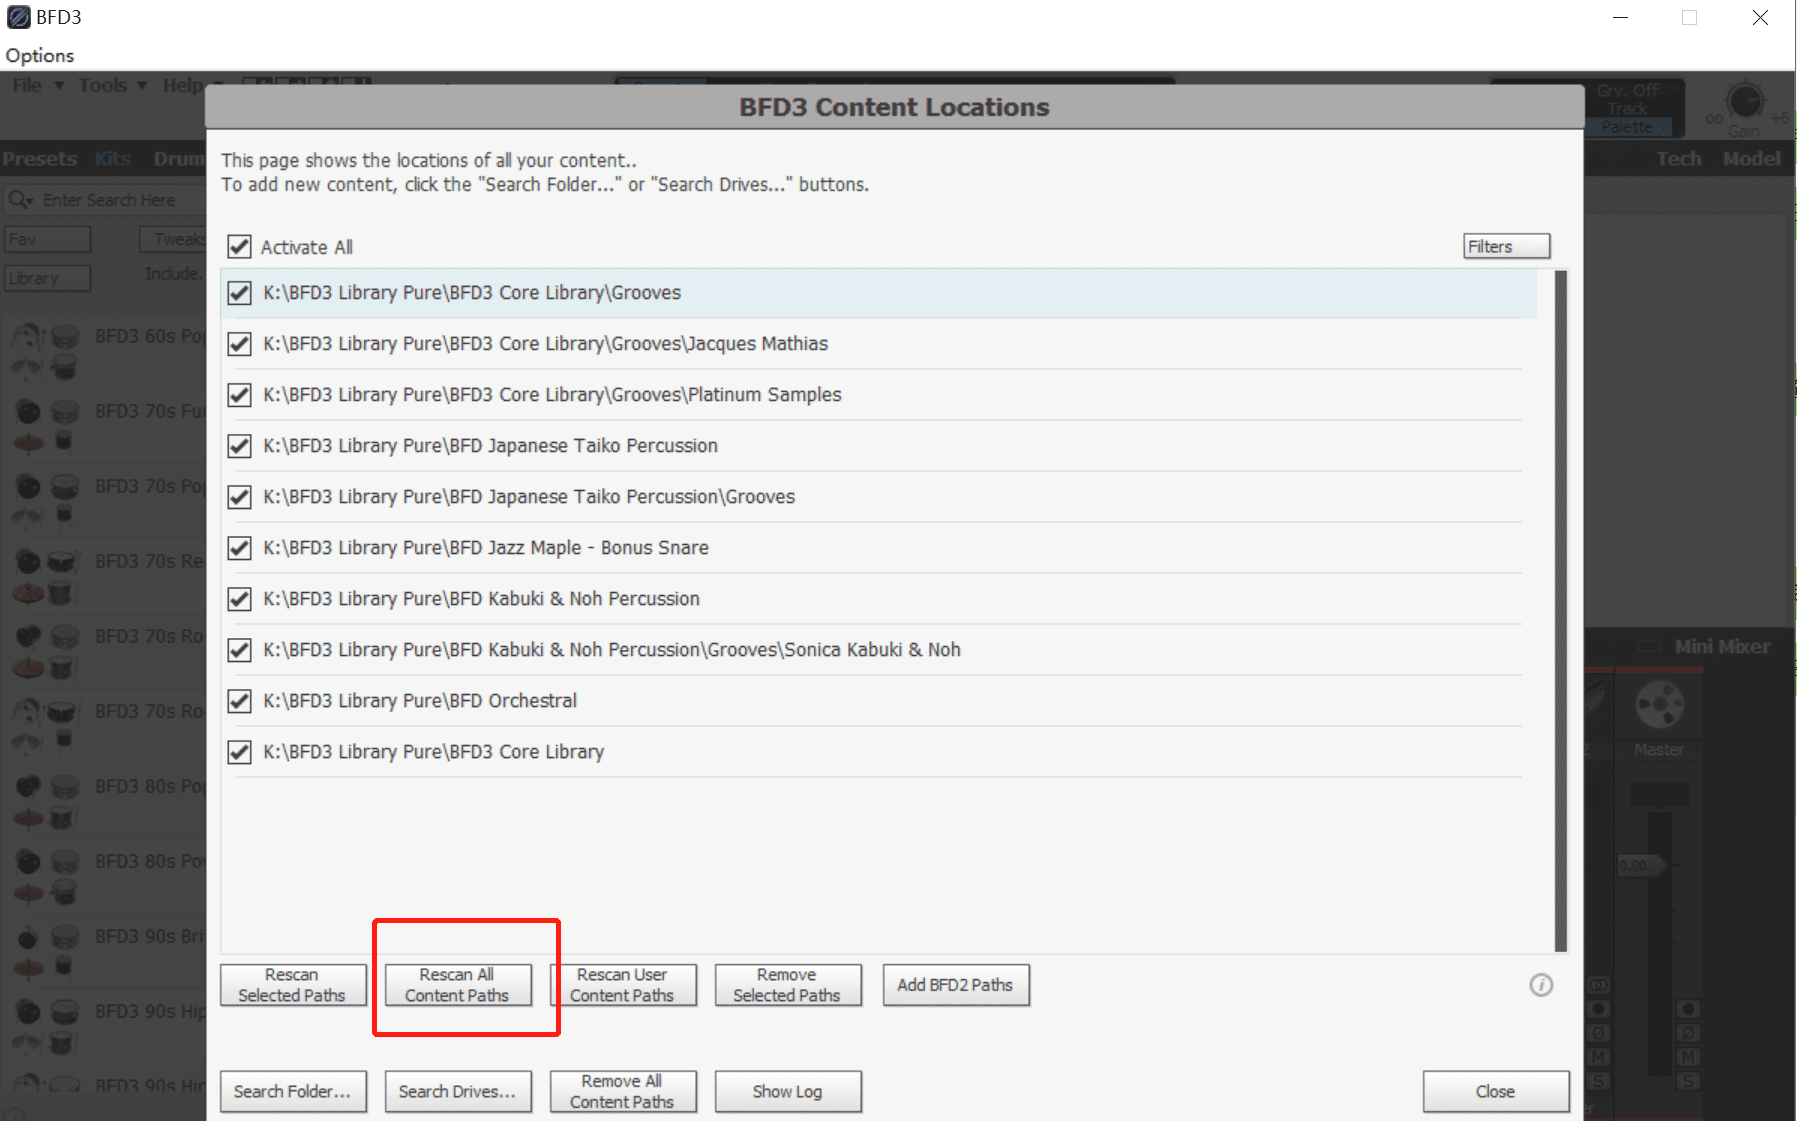Open the Options menu
1797x1121 pixels.
40,56
